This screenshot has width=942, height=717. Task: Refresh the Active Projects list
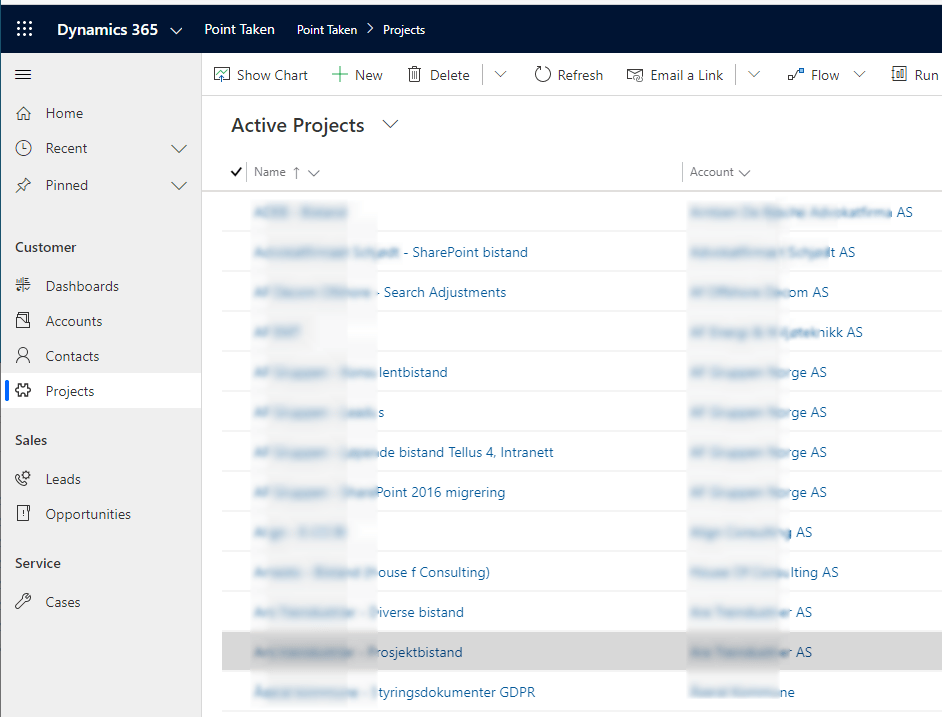pyautogui.click(x=568, y=75)
